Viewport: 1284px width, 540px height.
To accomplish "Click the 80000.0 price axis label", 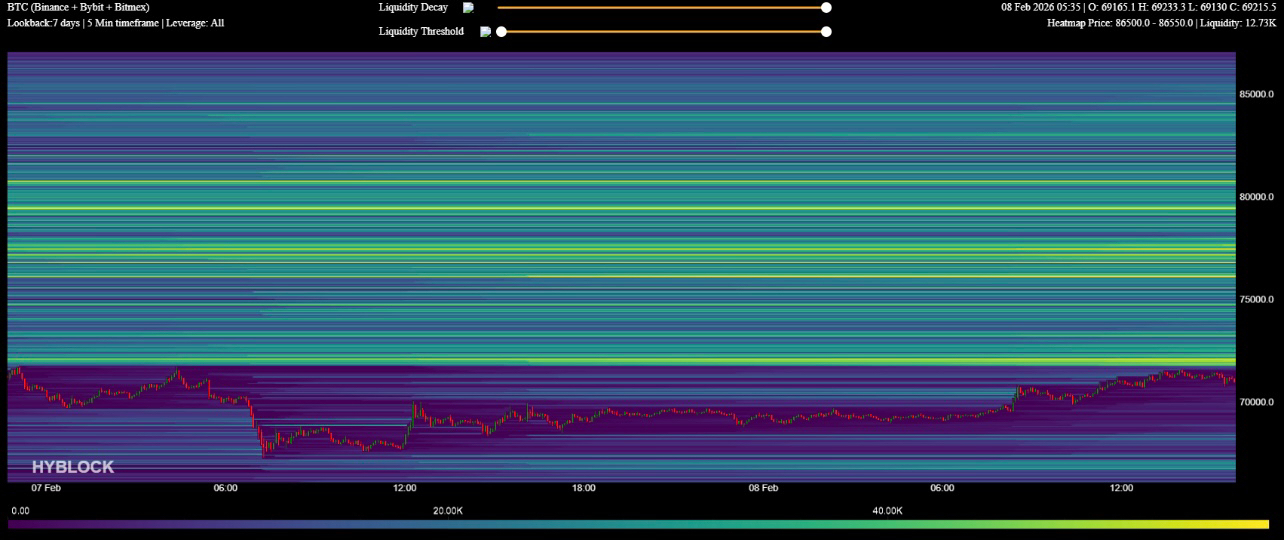I will [1259, 197].
